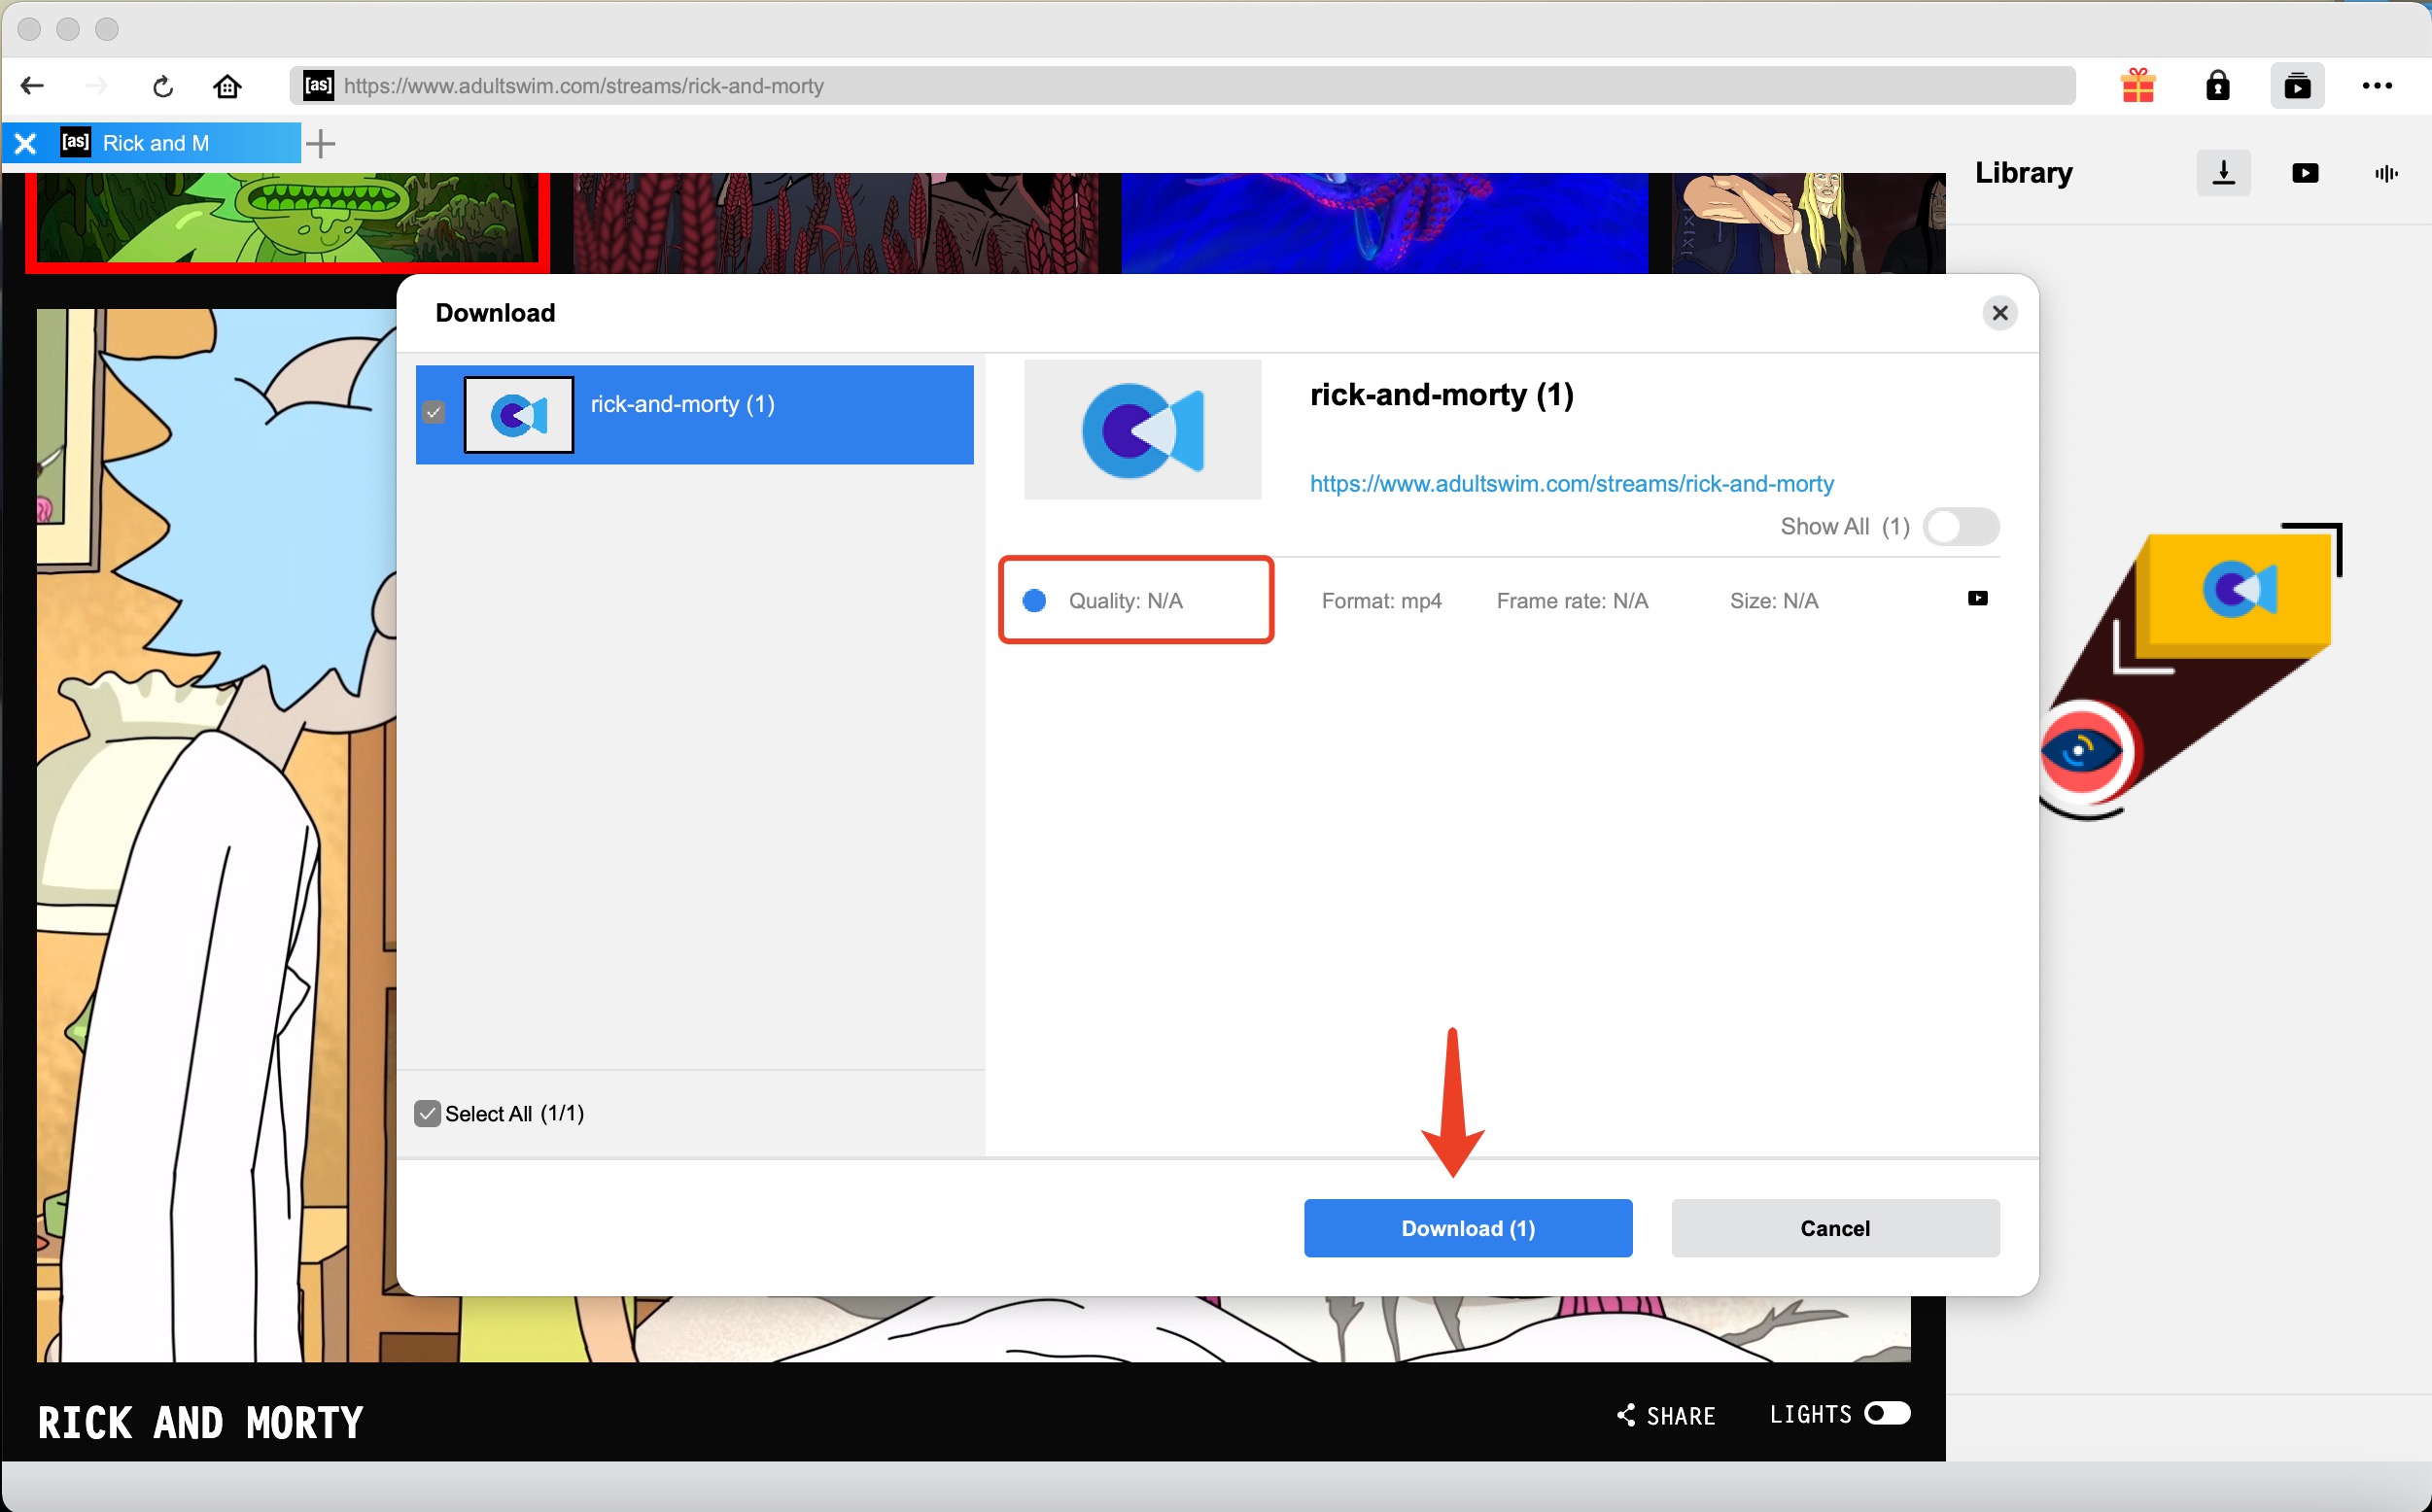
Task: Open the video library toolbar icon
Action: [2297, 86]
